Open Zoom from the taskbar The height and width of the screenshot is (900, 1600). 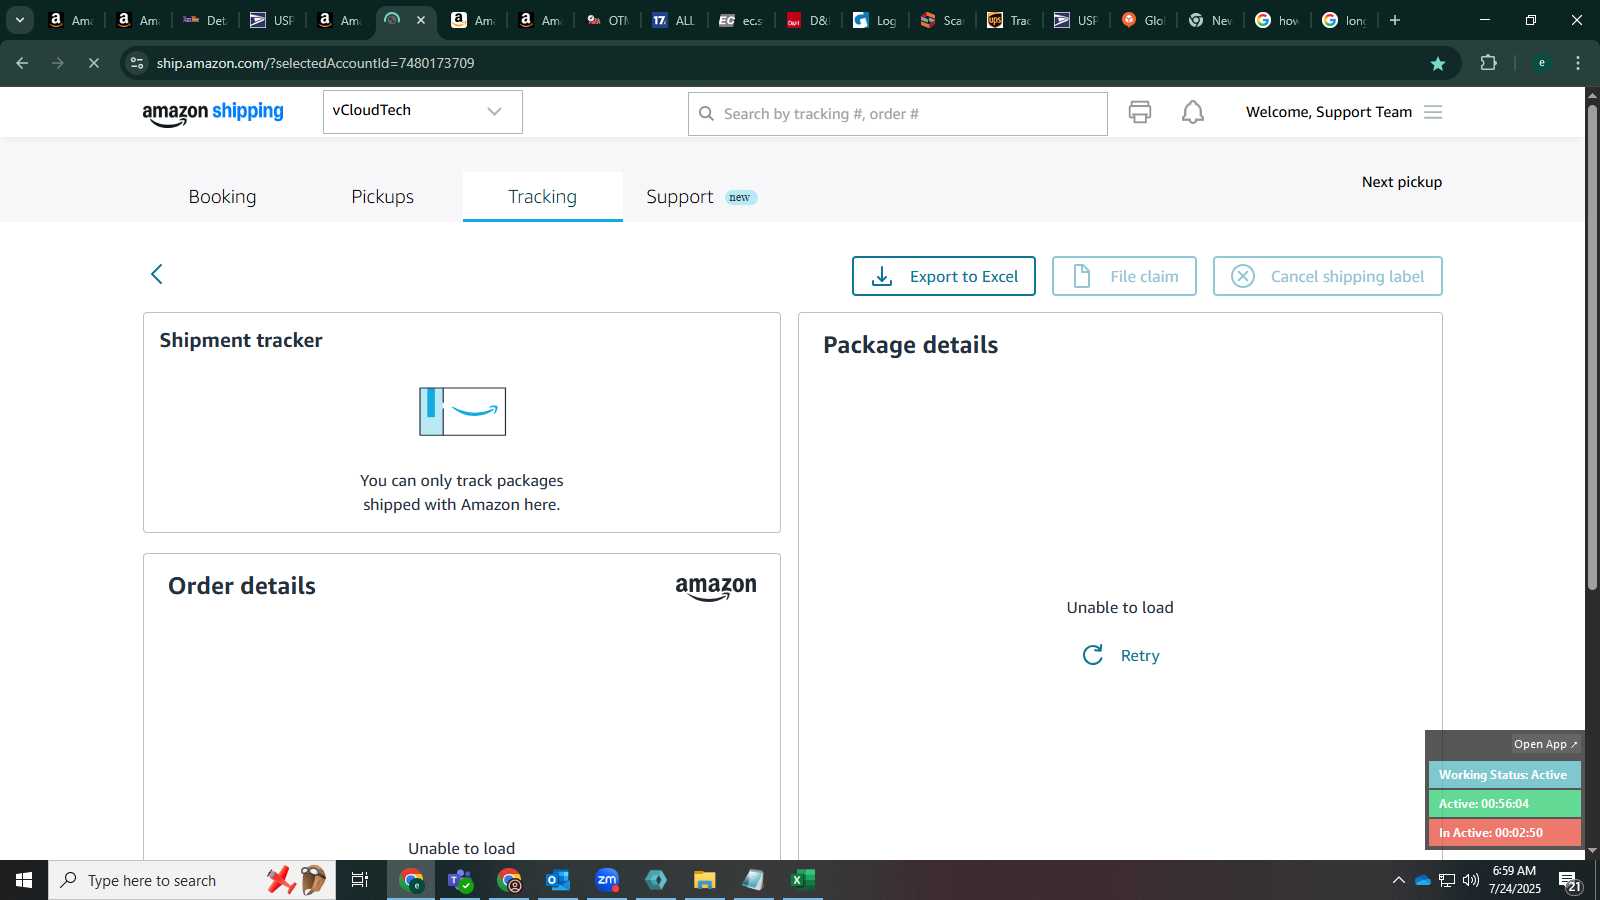607,880
